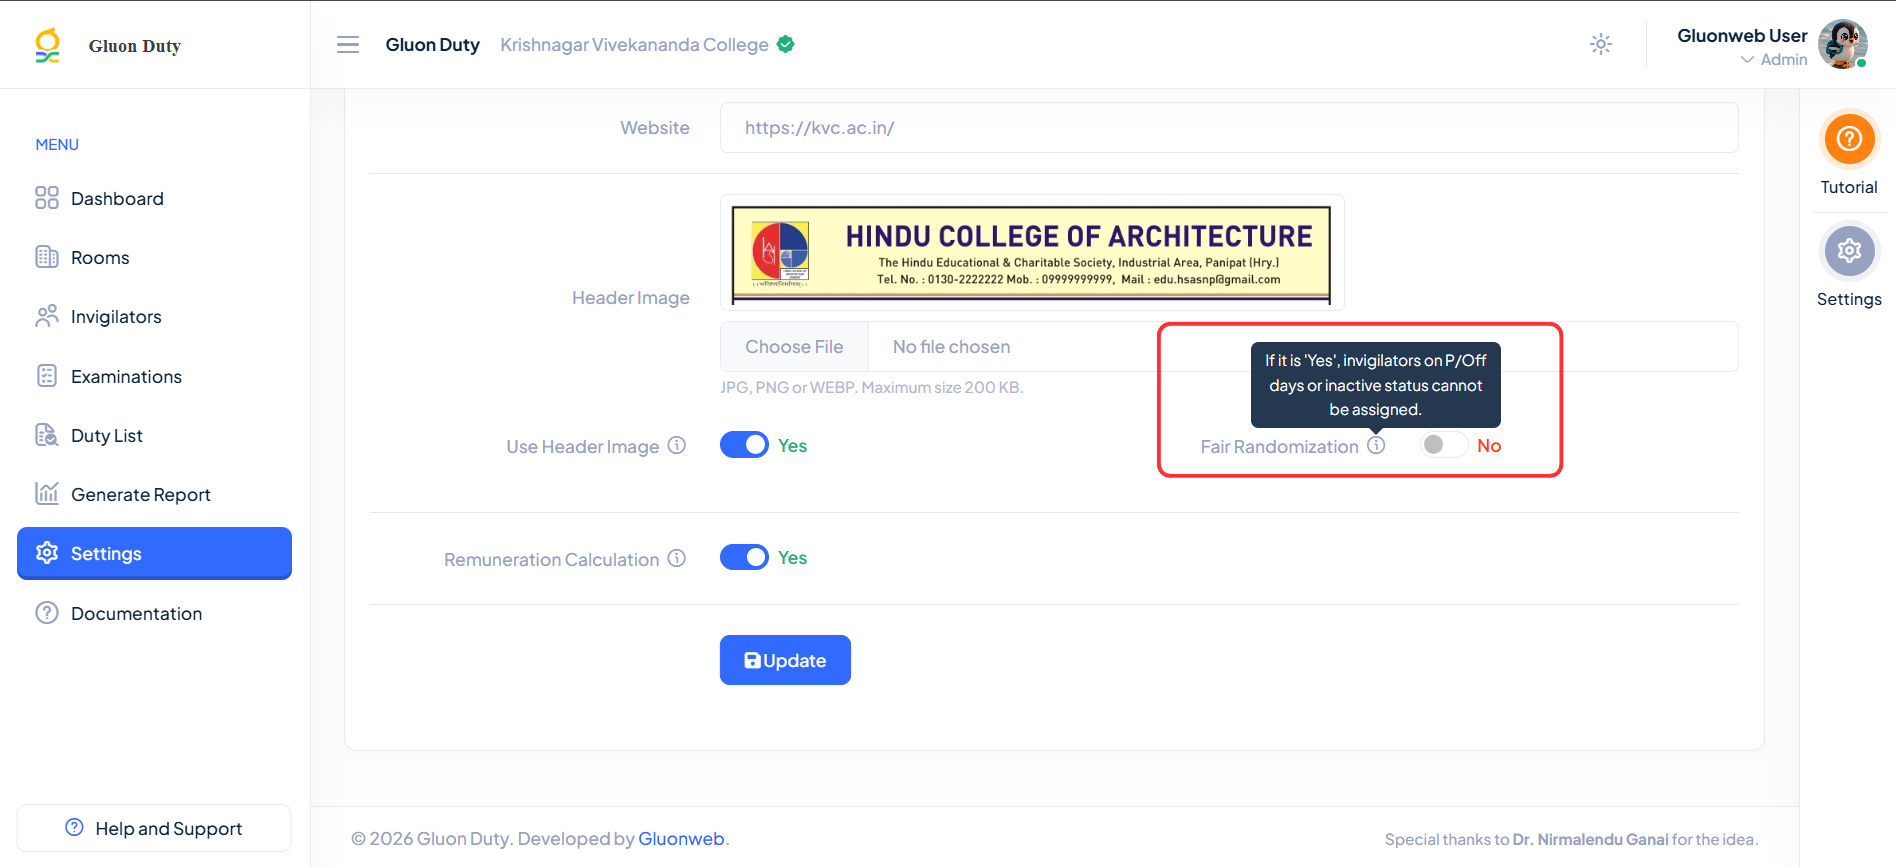Turn off the Remuneration Calculation toggle
Image resolution: width=1896 pixels, height=867 pixels.
[744, 557]
